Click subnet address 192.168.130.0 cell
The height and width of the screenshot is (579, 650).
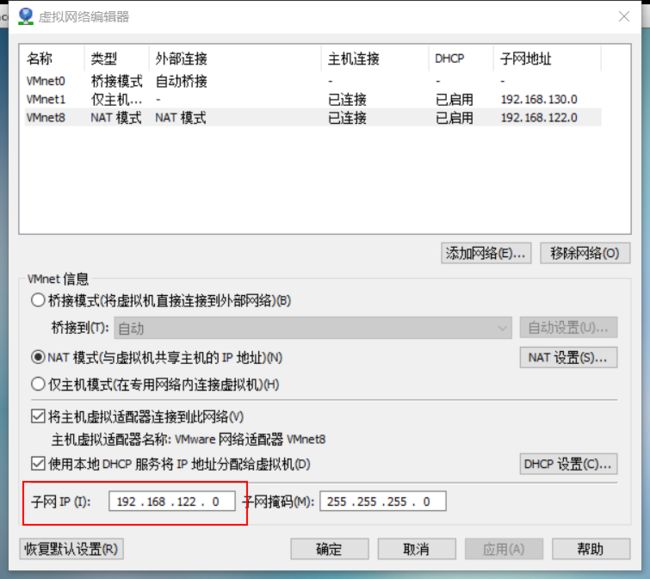tap(539, 99)
